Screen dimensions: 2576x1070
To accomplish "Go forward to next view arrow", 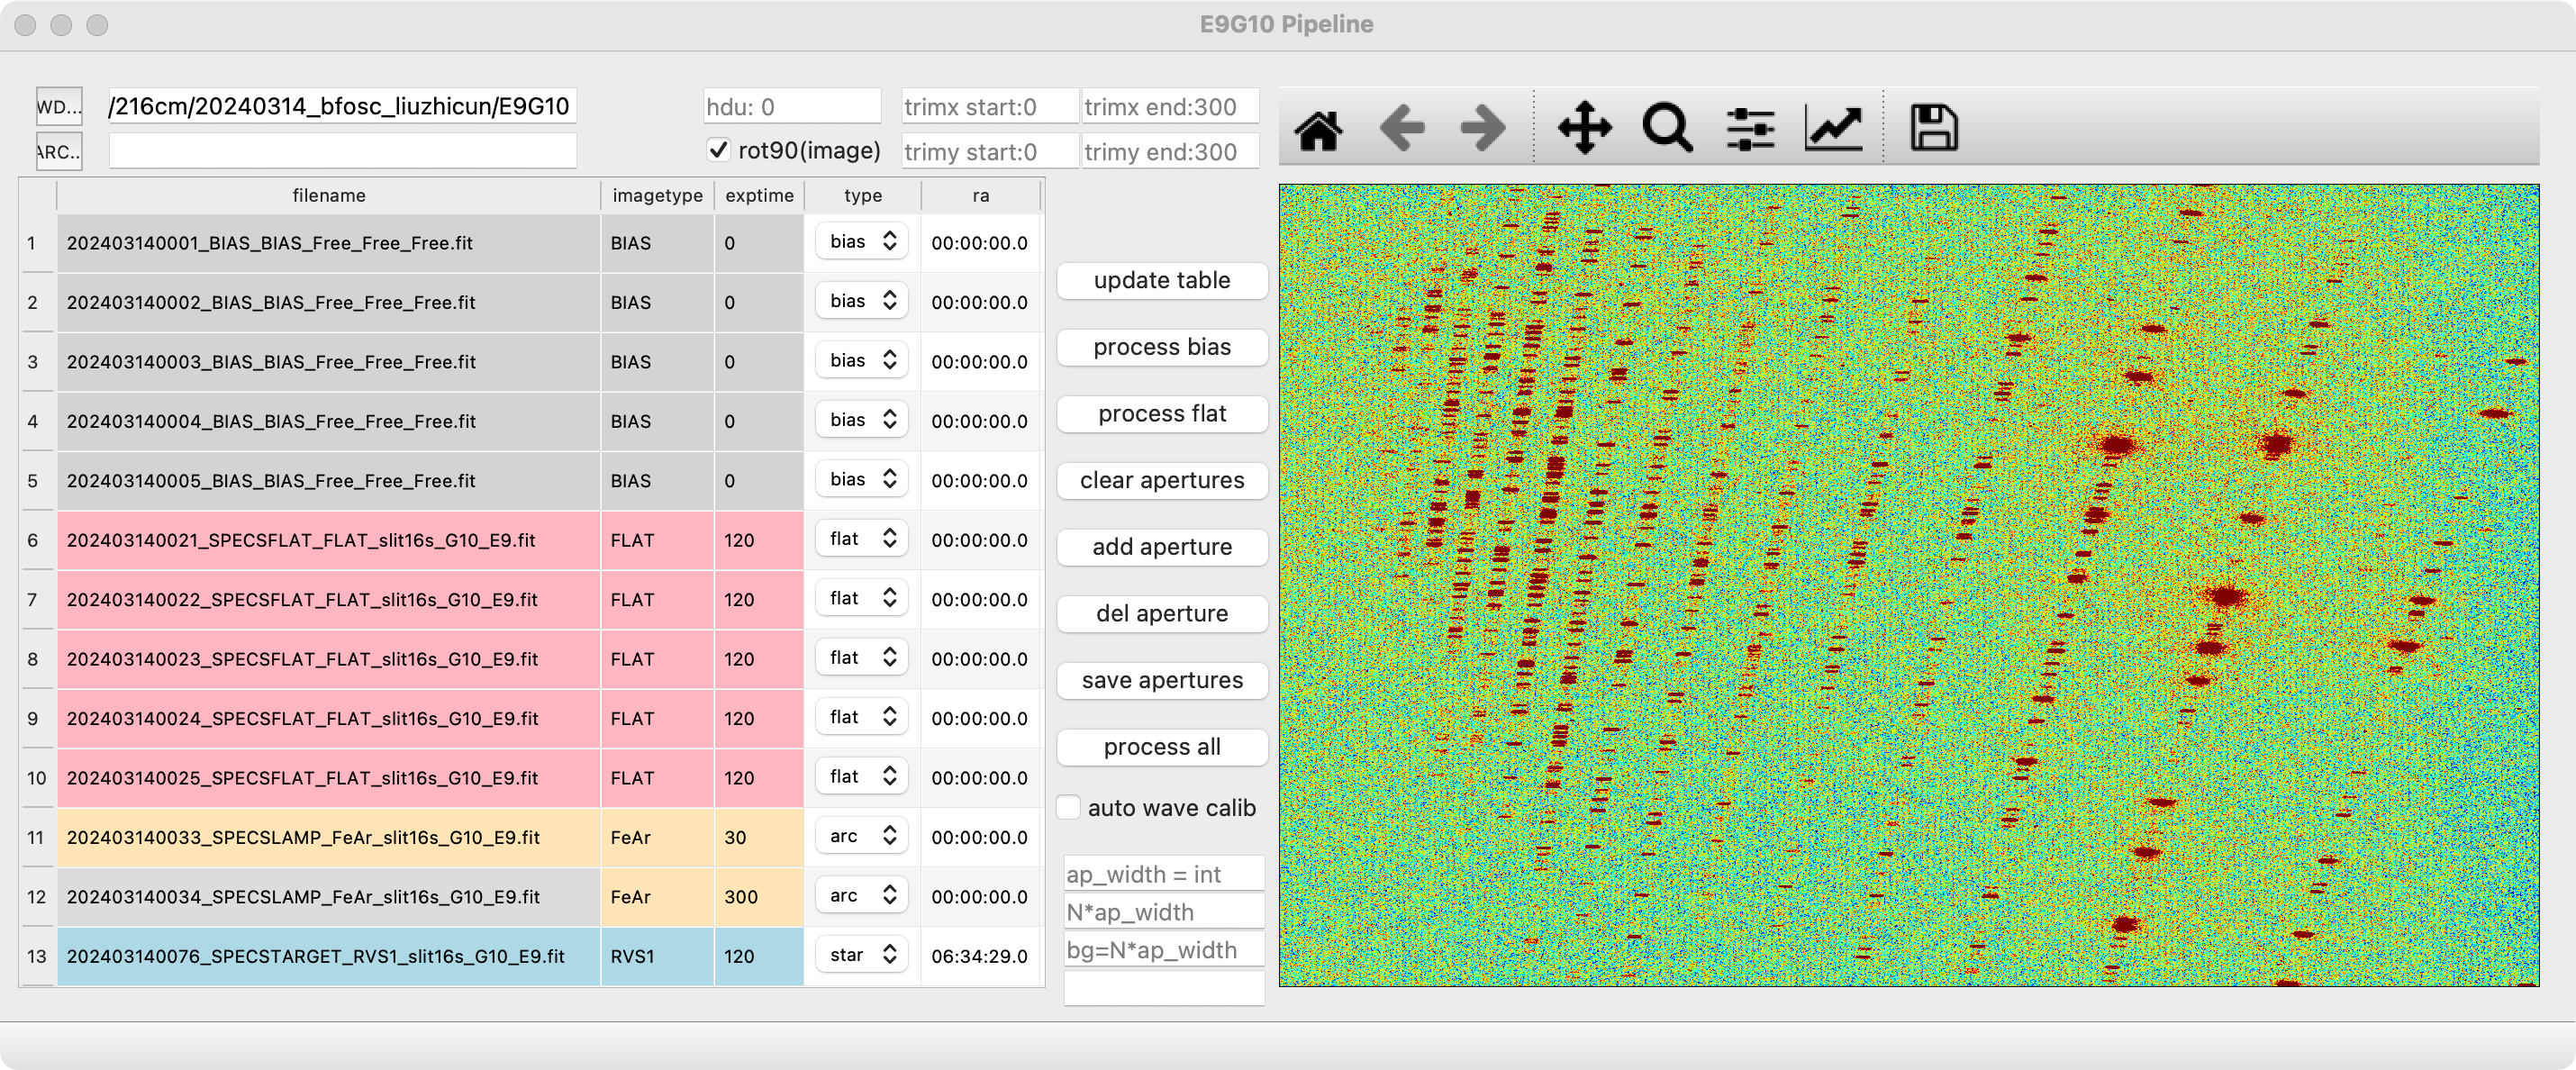I will coord(1483,129).
